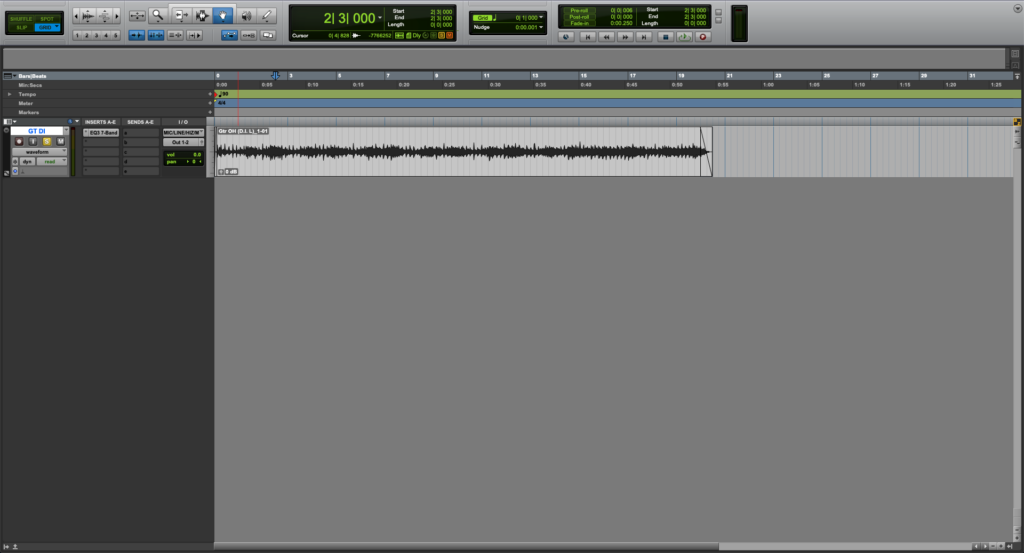Toggle Pre-roll in transport
This screenshot has width=1024, height=553.
click(579, 10)
